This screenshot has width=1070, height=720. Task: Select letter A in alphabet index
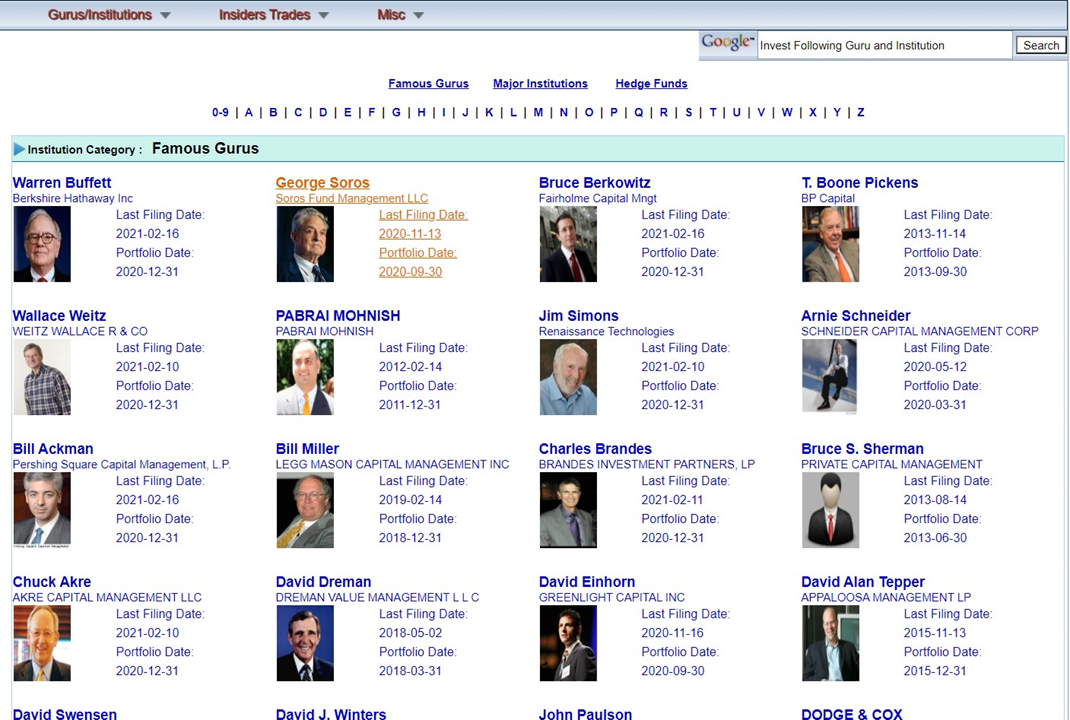pos(248,113)
